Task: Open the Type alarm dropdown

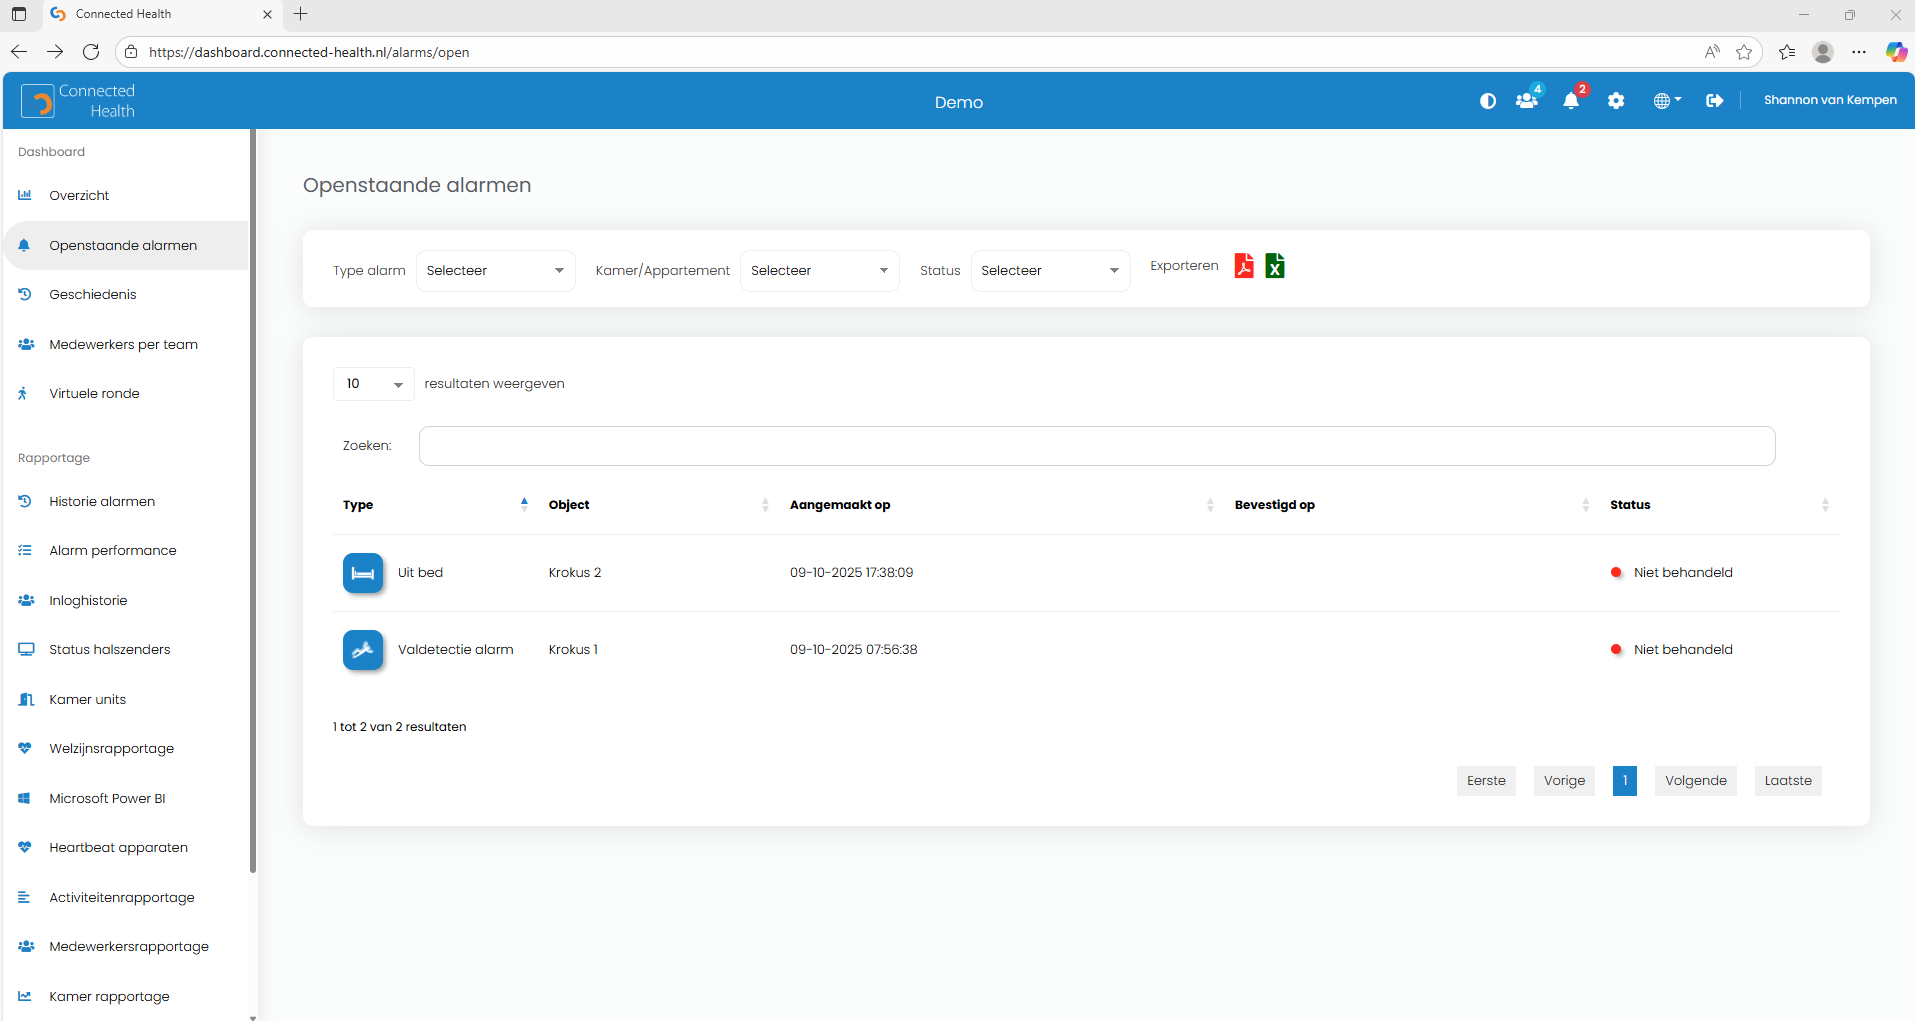Action: tap(495, 271)
